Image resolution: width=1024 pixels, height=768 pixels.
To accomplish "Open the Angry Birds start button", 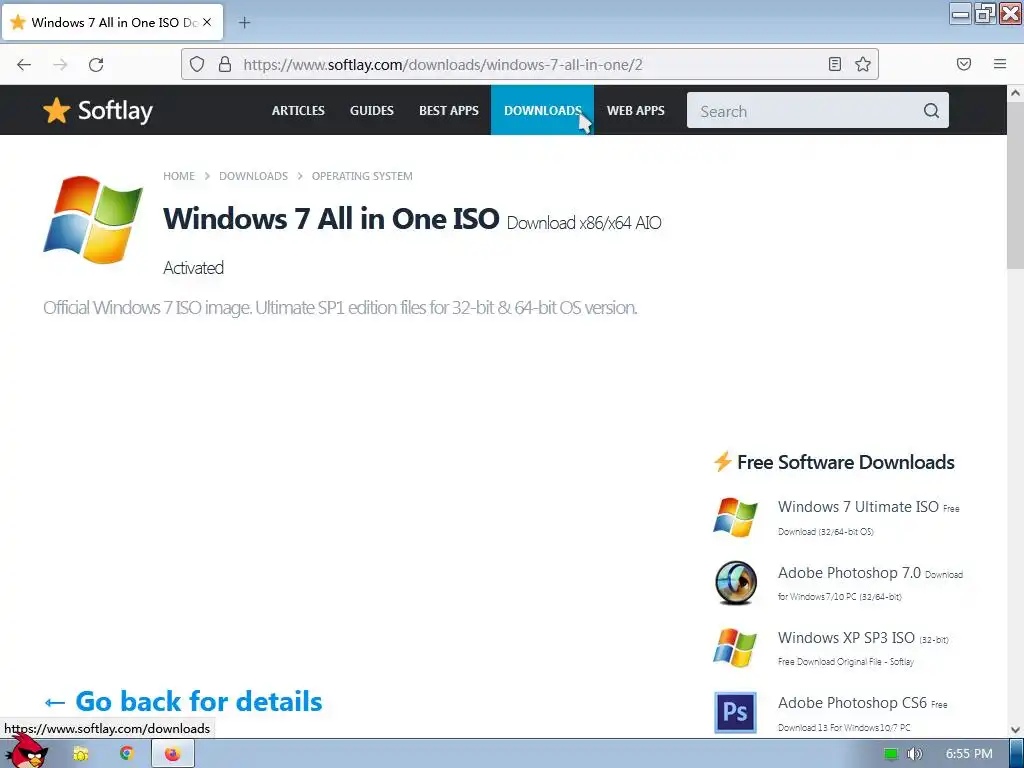I will 27,751.
